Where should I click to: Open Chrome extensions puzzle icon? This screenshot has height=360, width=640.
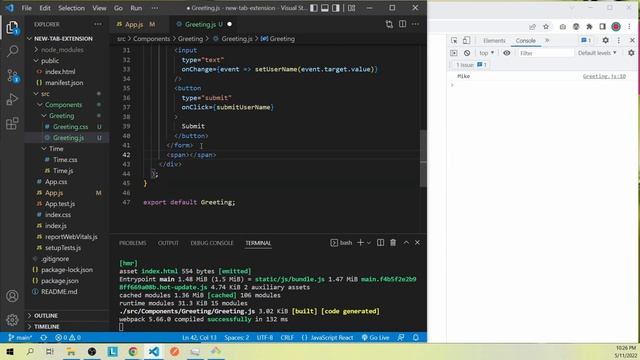tap(589, 27)
